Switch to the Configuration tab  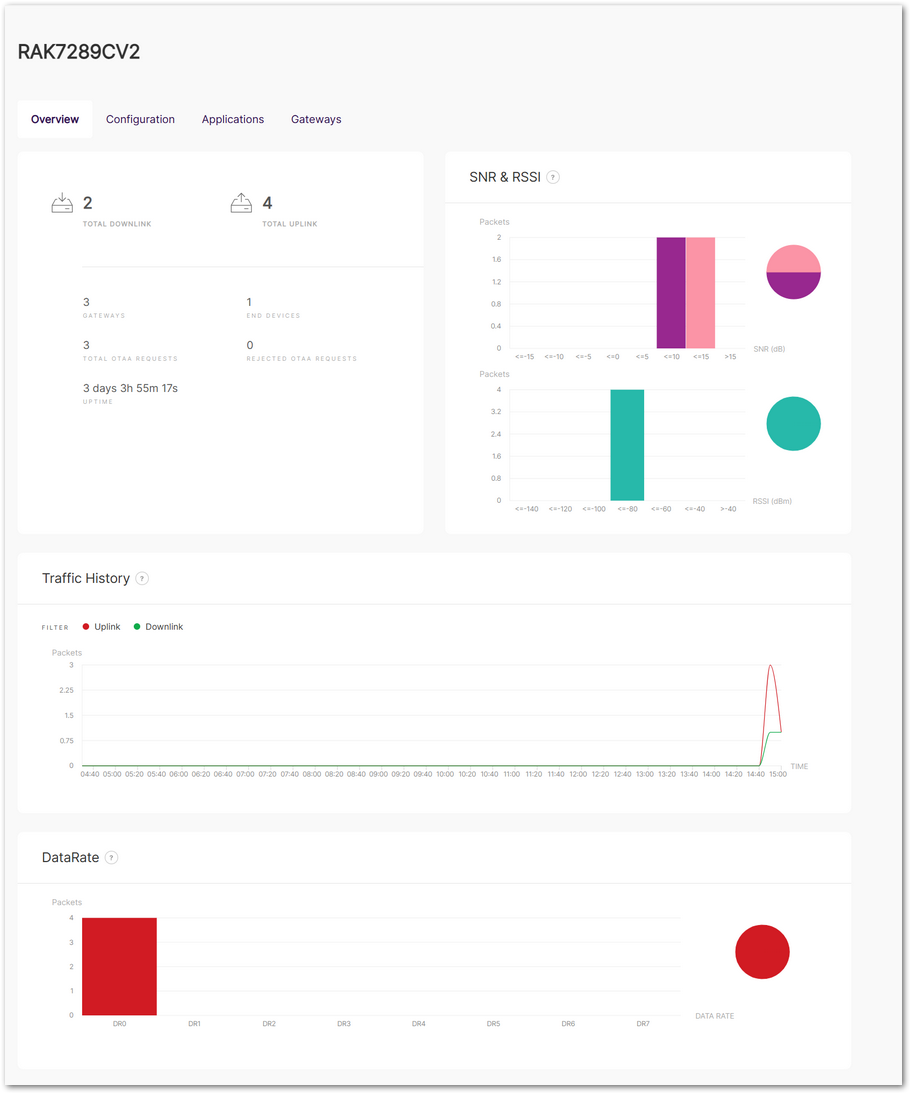point(140,119)
